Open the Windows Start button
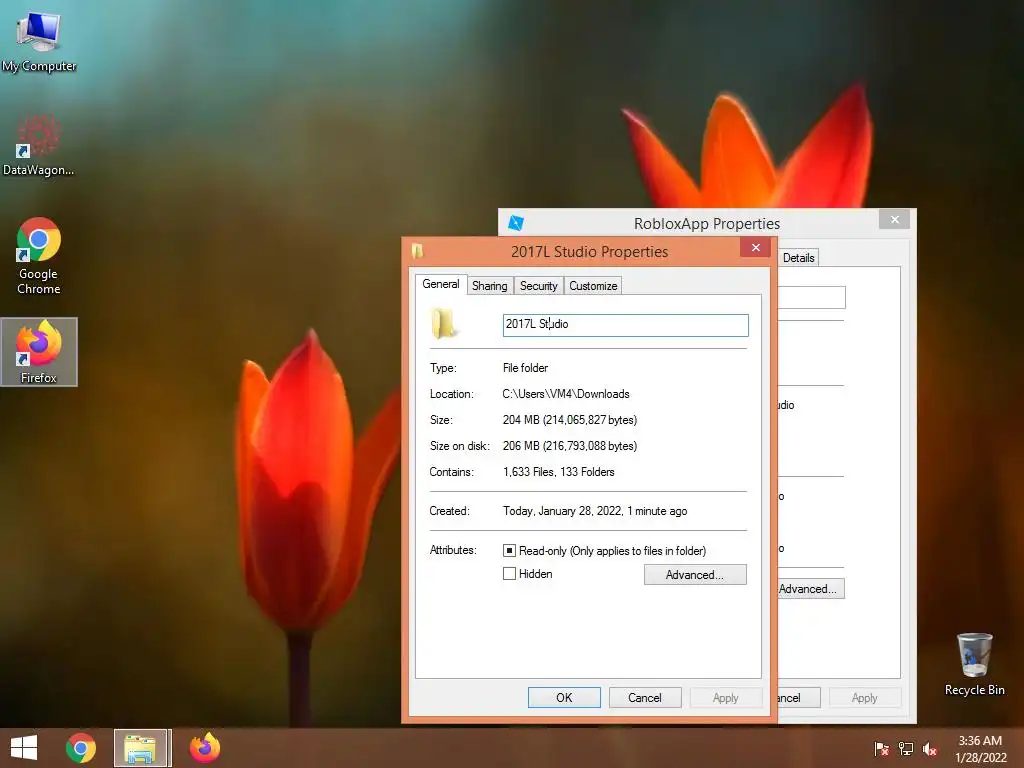 (24, 748)
